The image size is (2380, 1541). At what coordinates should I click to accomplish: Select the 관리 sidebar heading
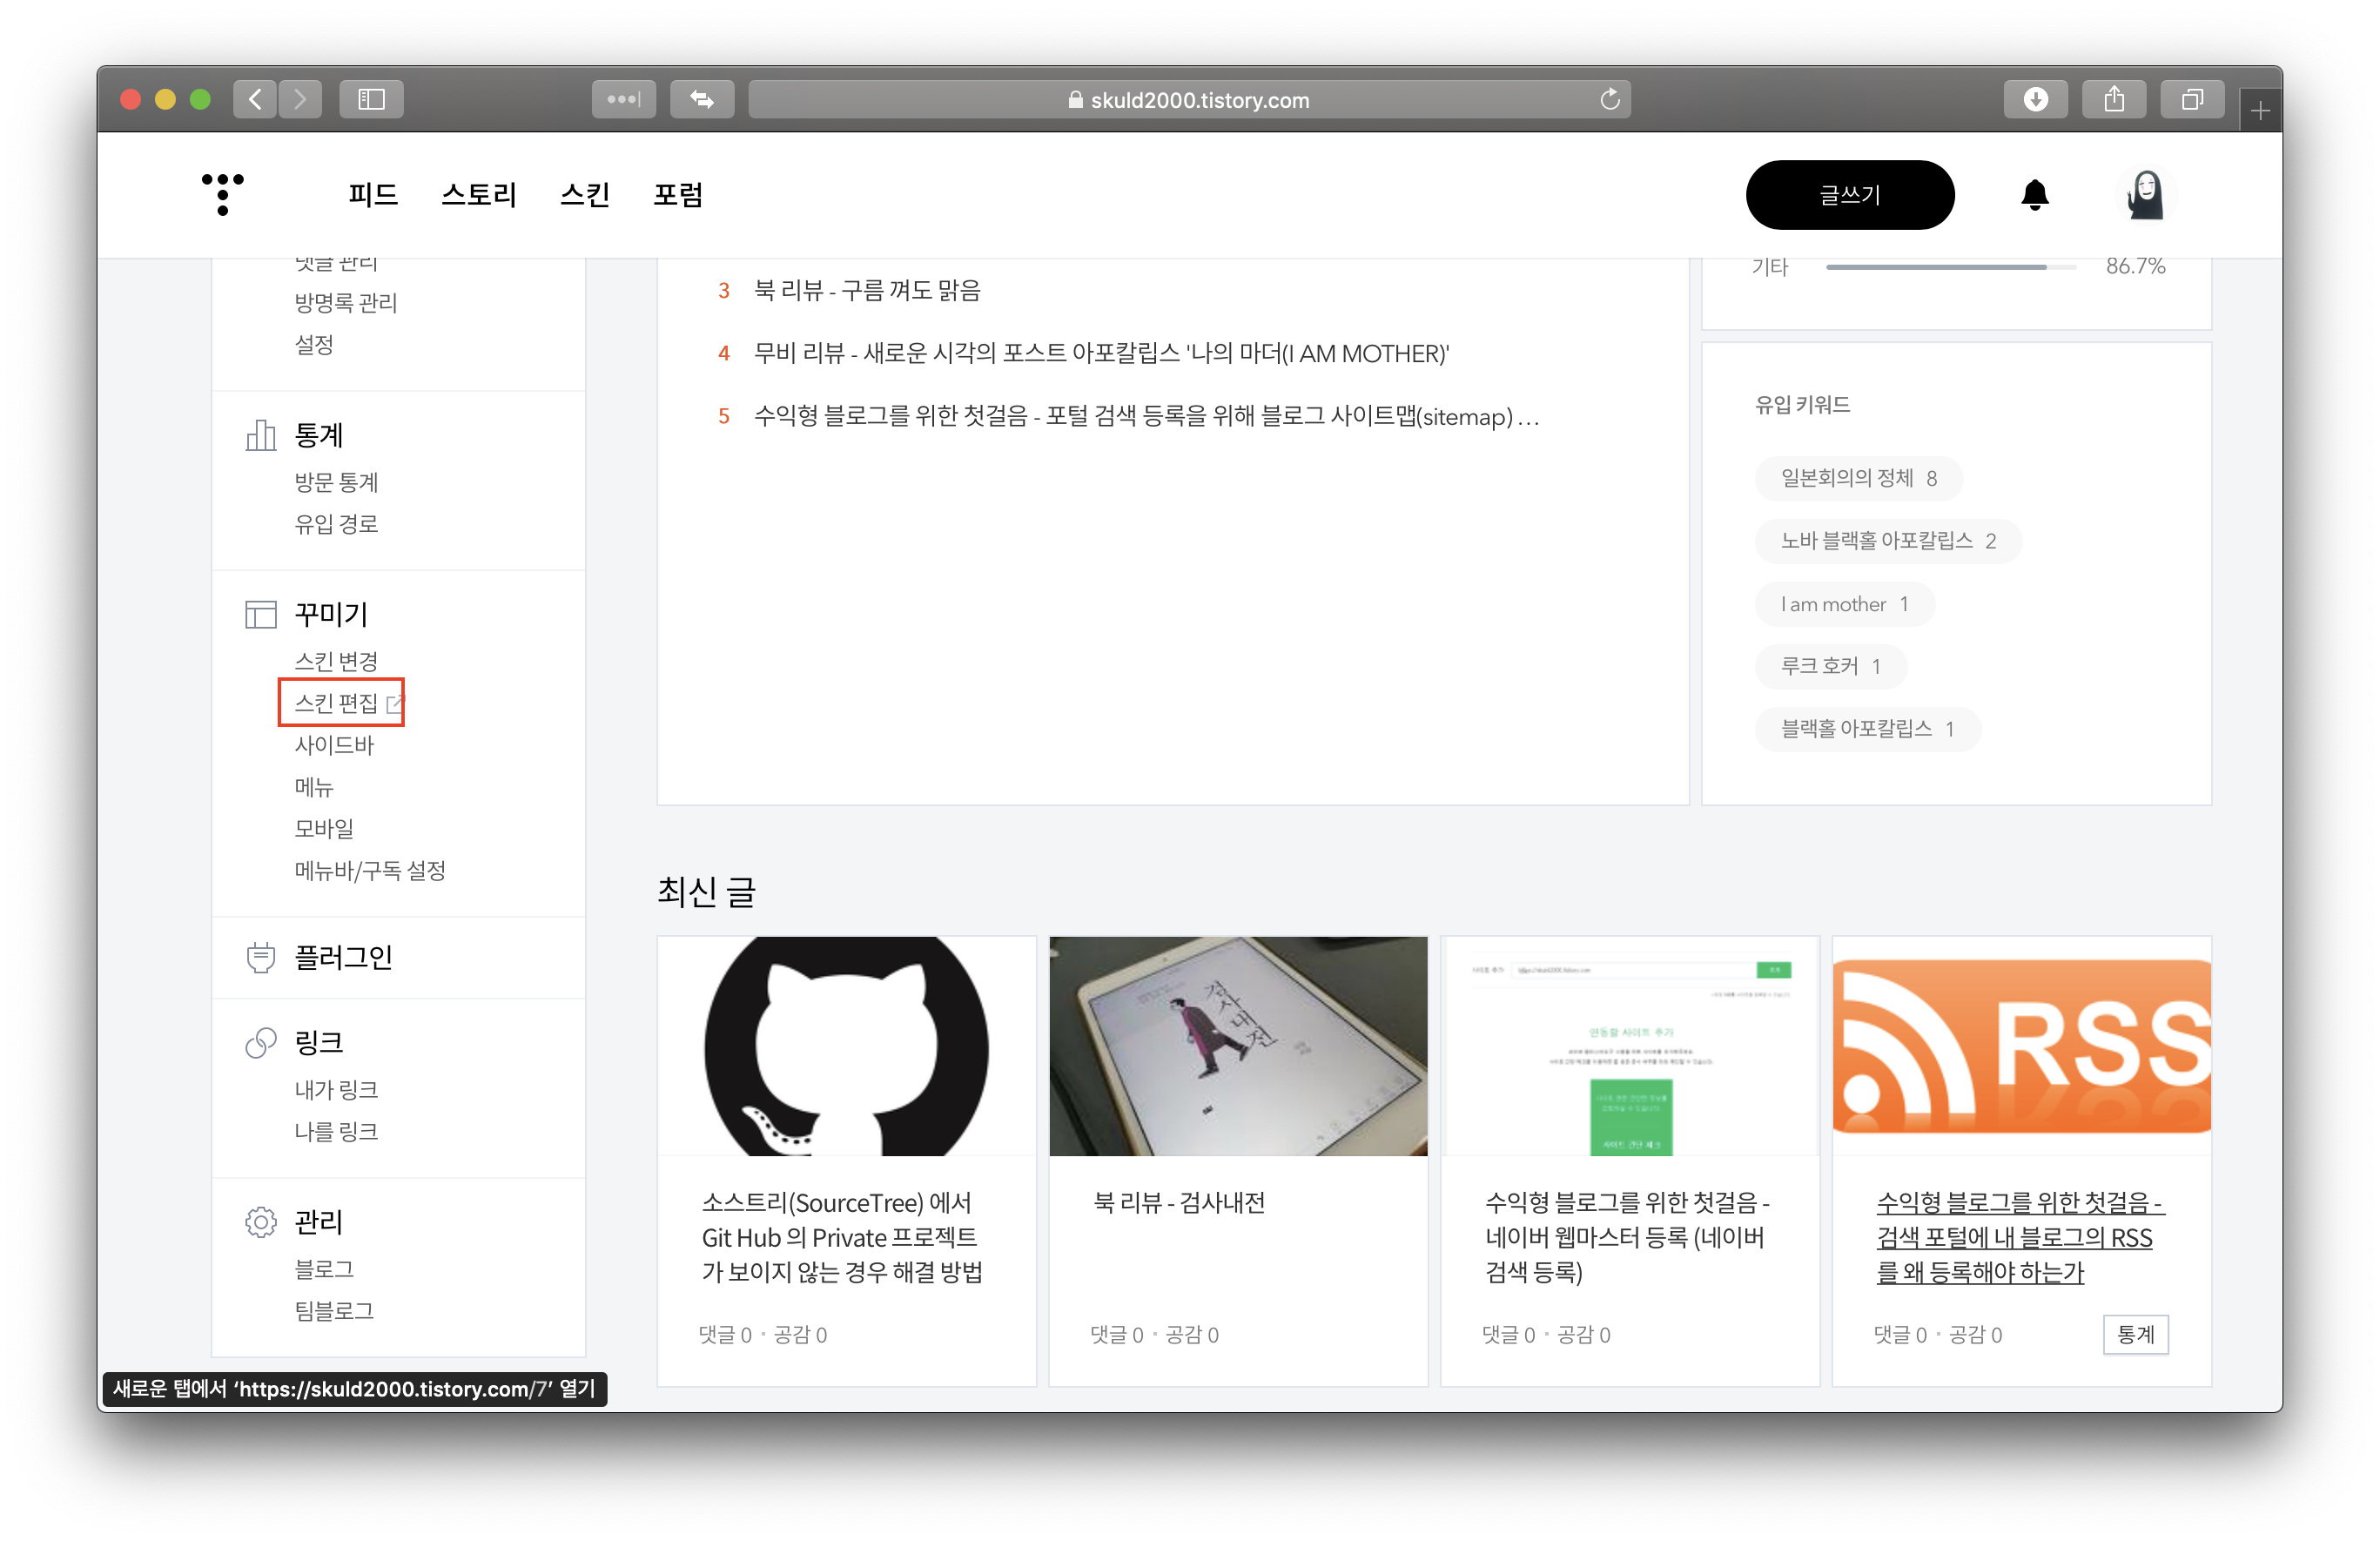(x=319, y=1221)
